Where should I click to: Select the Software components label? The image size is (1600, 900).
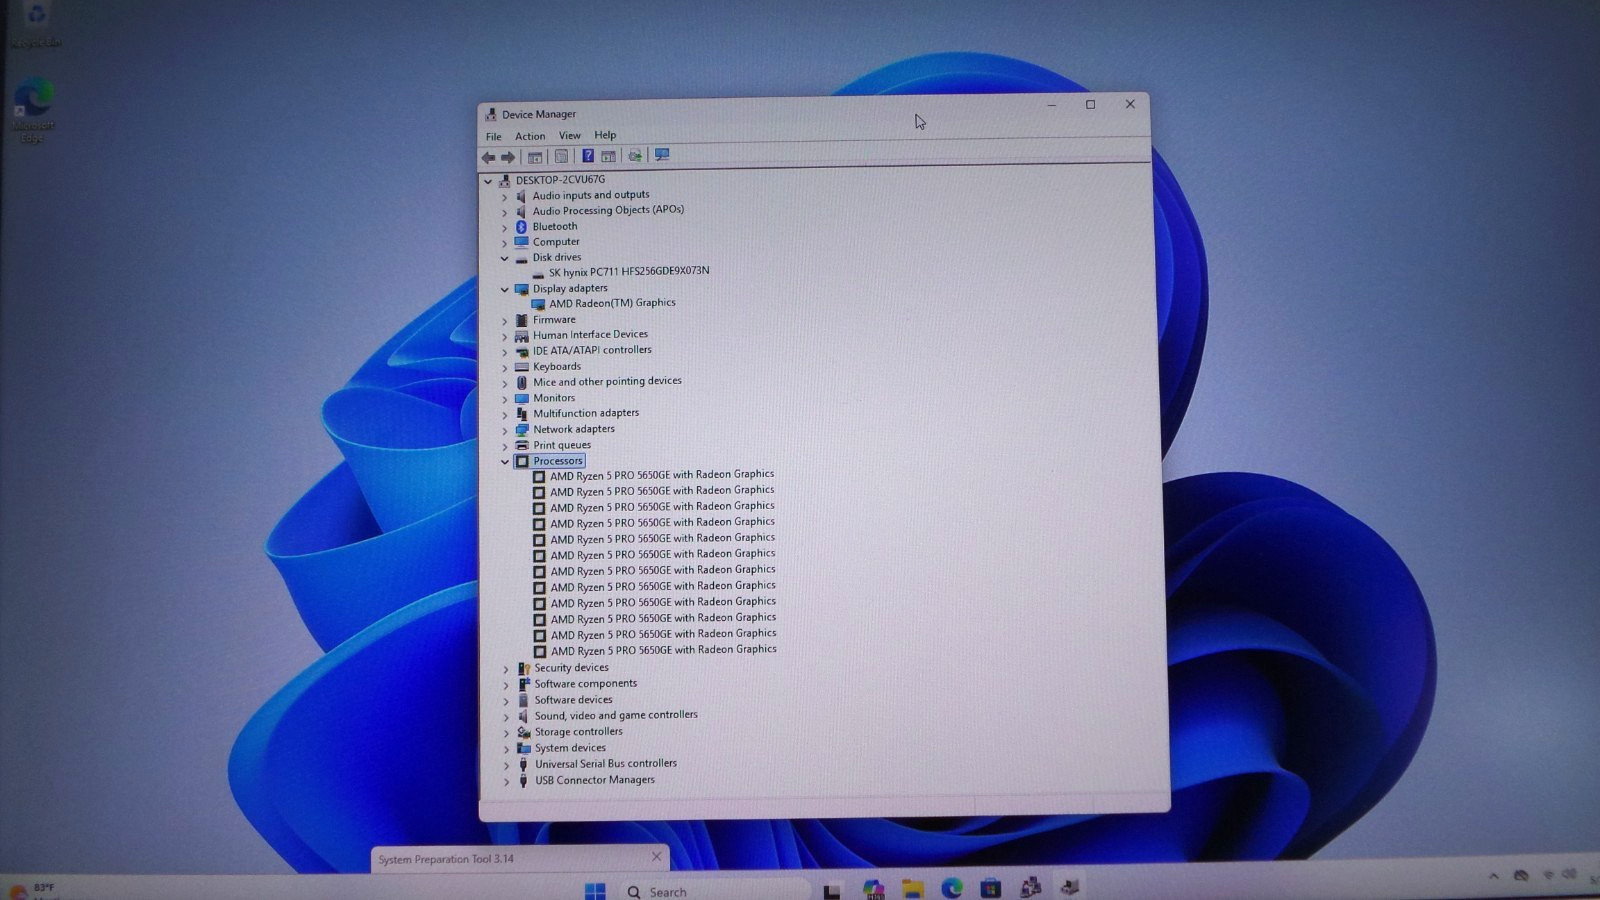click(585, 684)
